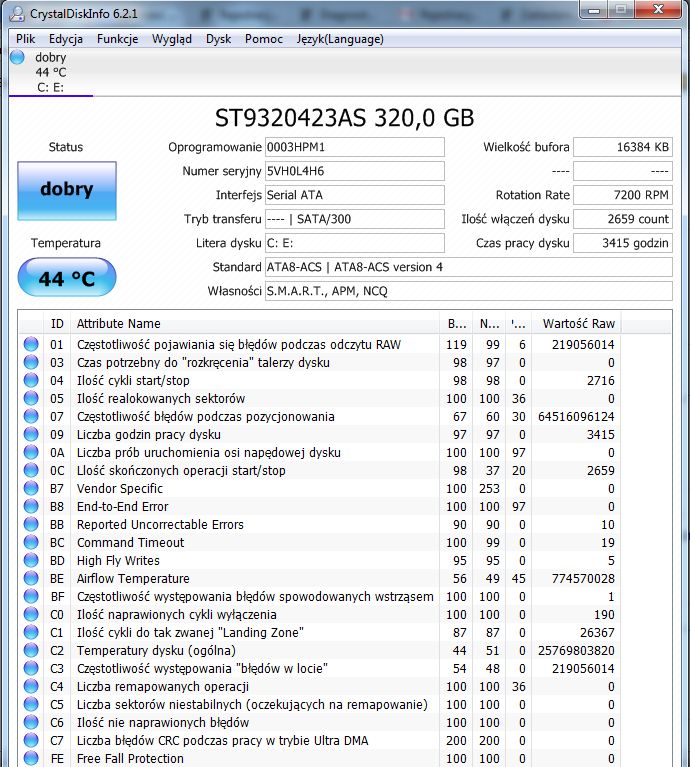
Task: Click the status orb for End-to-End Error
Action: [31, 506]
